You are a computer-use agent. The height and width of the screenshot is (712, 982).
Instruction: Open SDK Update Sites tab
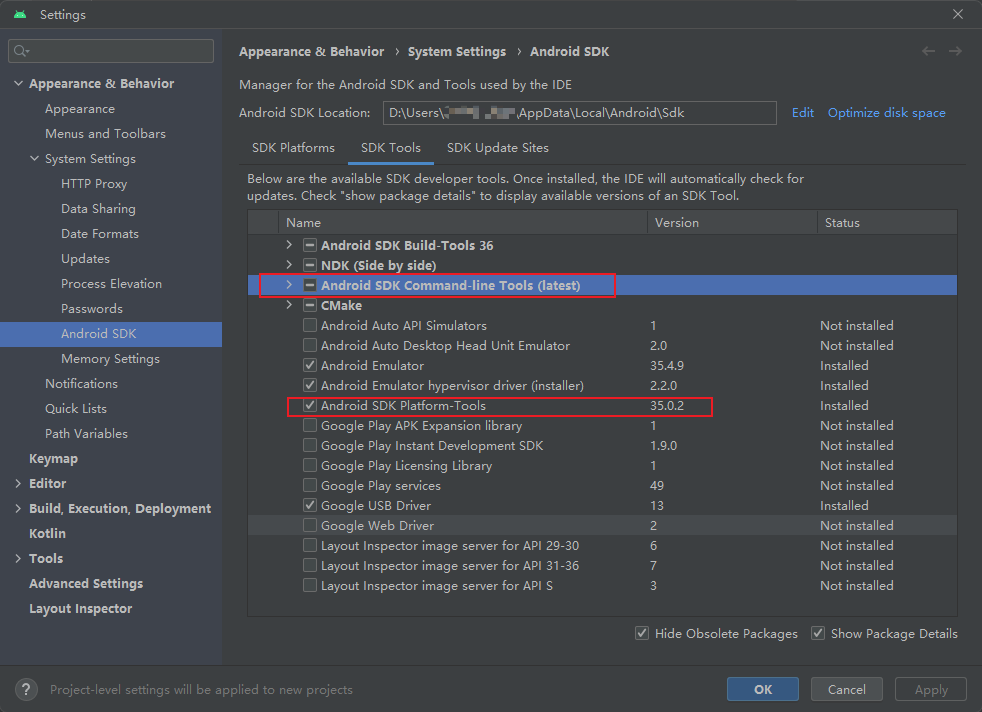pyautogui.click(x=498, y=148)
